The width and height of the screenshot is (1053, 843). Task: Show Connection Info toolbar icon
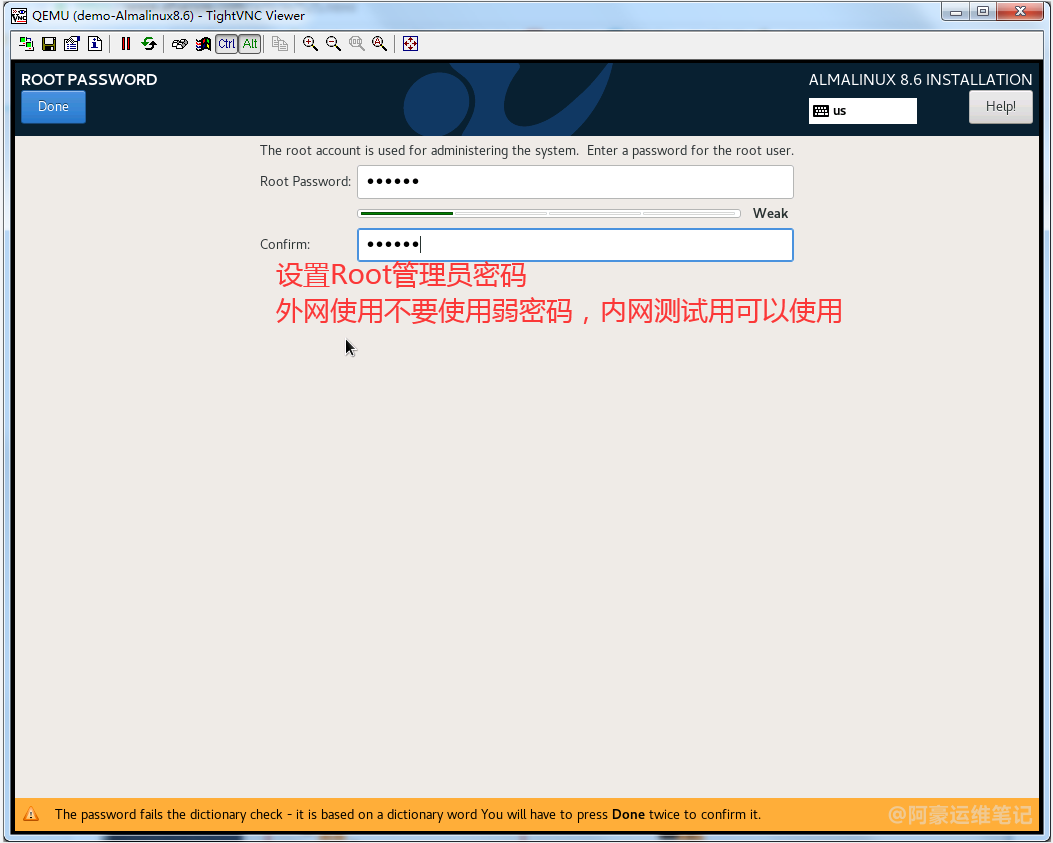[95, 44]
